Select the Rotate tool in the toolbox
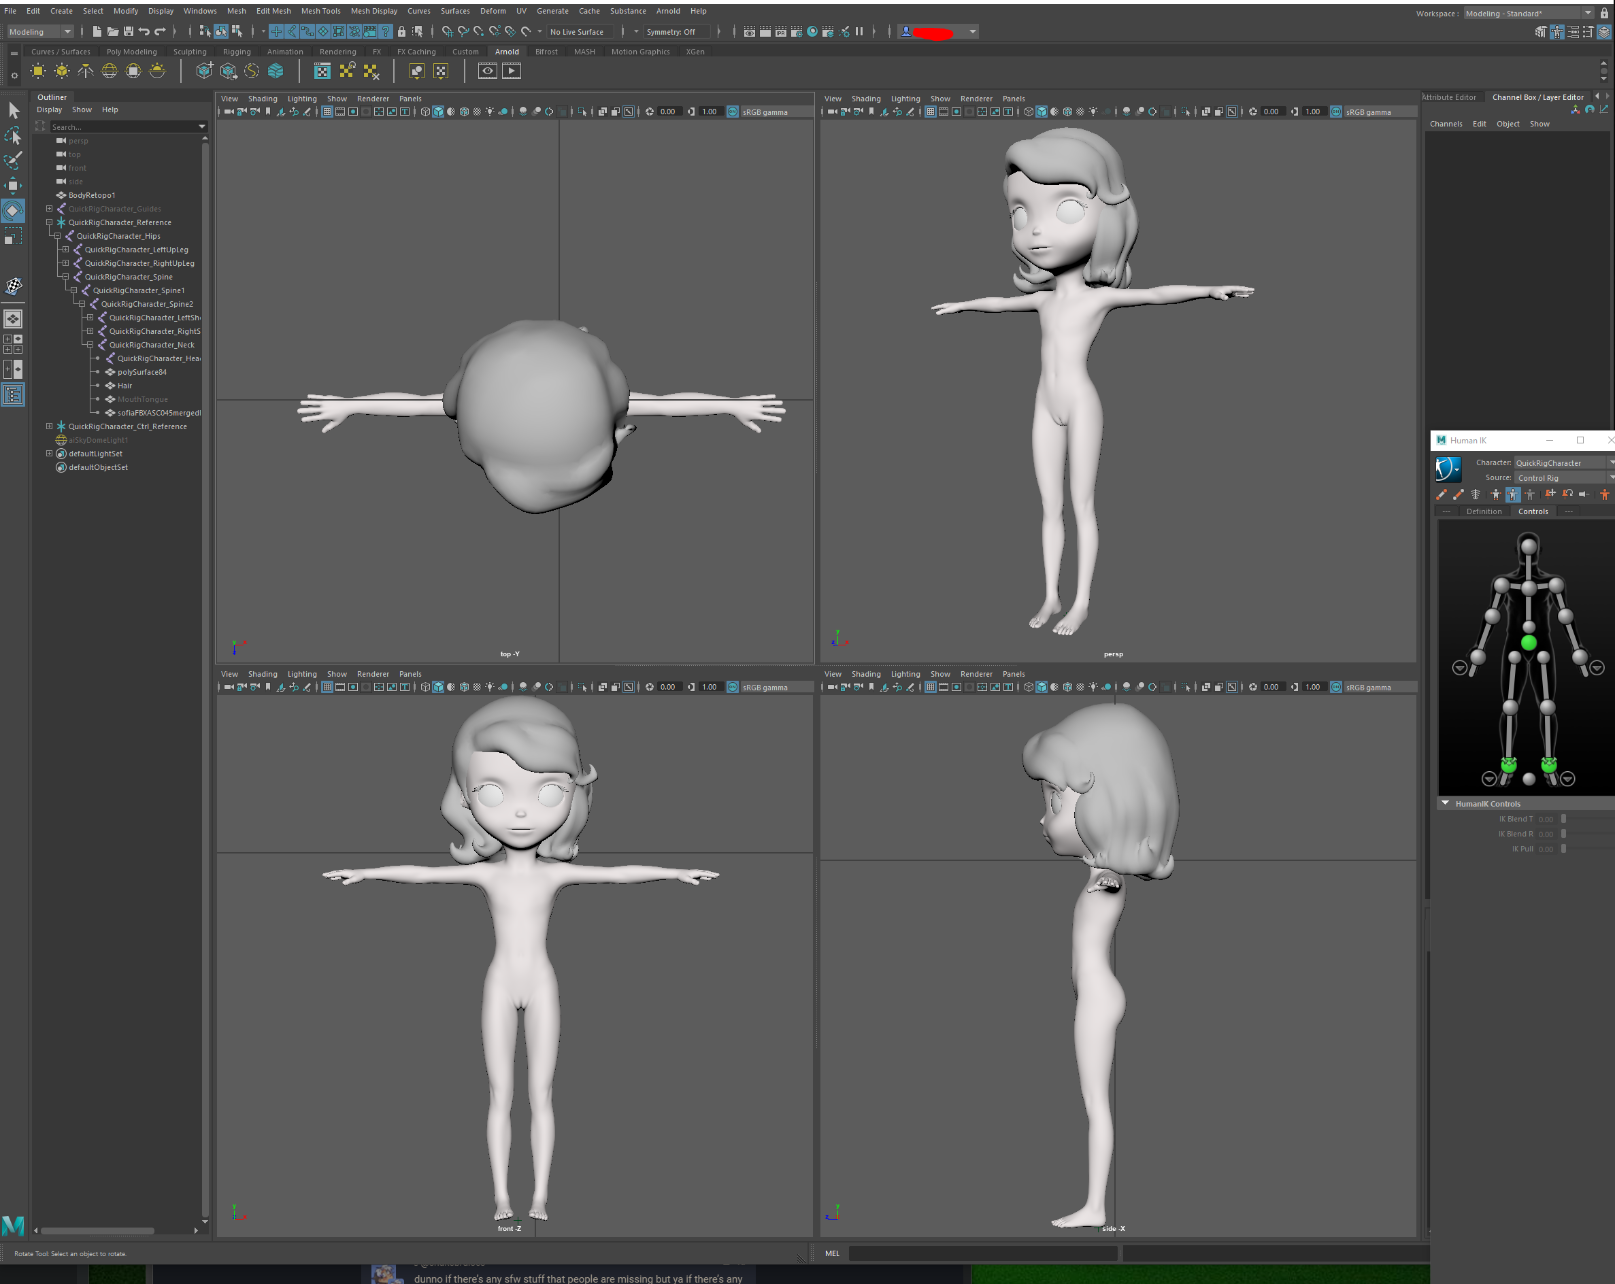Image resolution: width=1615 pixels, height=1284 pixels. tap(13, 211)
